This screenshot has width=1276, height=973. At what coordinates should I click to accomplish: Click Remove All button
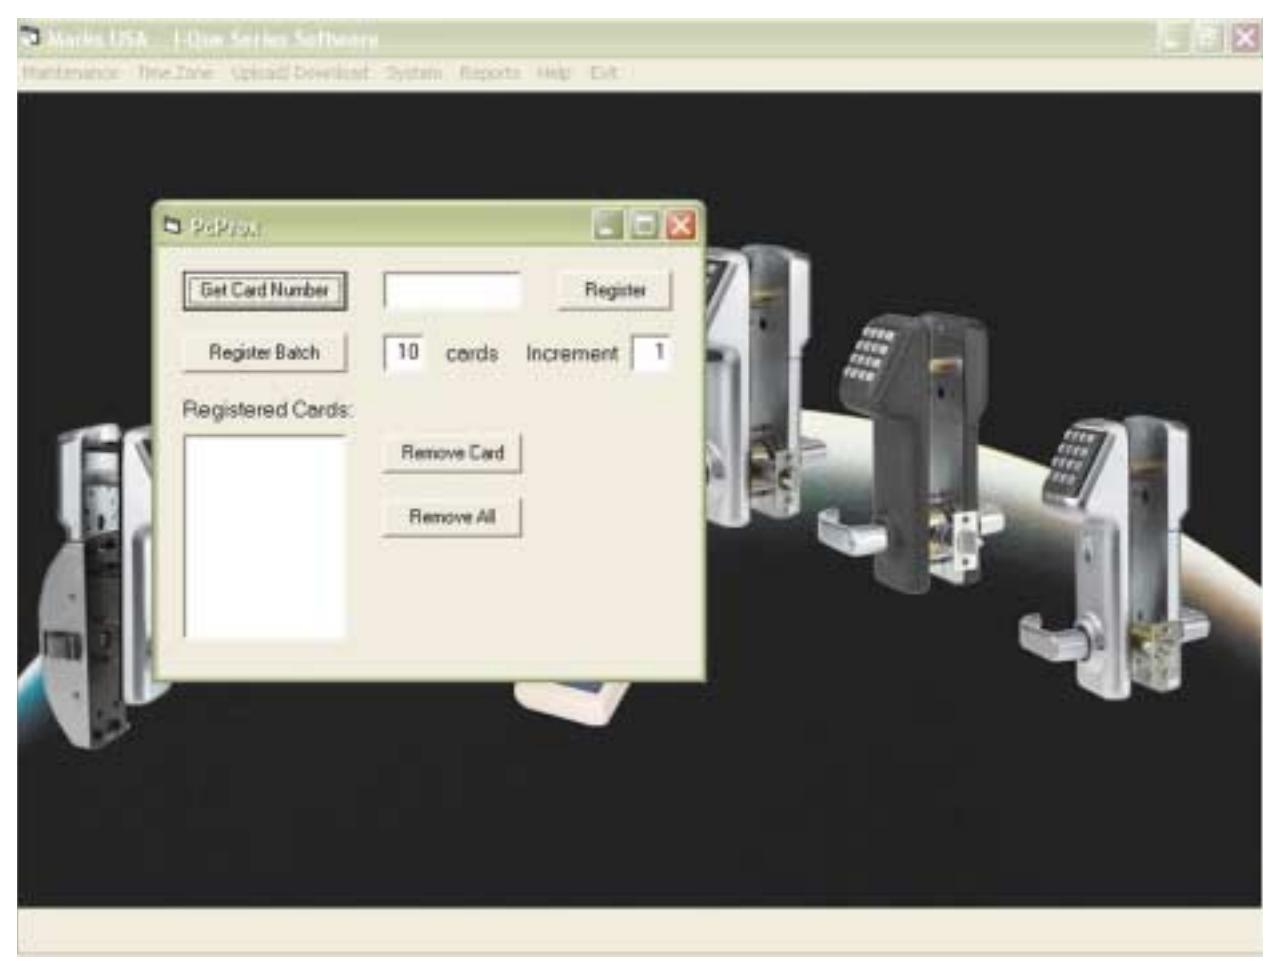click(452, 517)
